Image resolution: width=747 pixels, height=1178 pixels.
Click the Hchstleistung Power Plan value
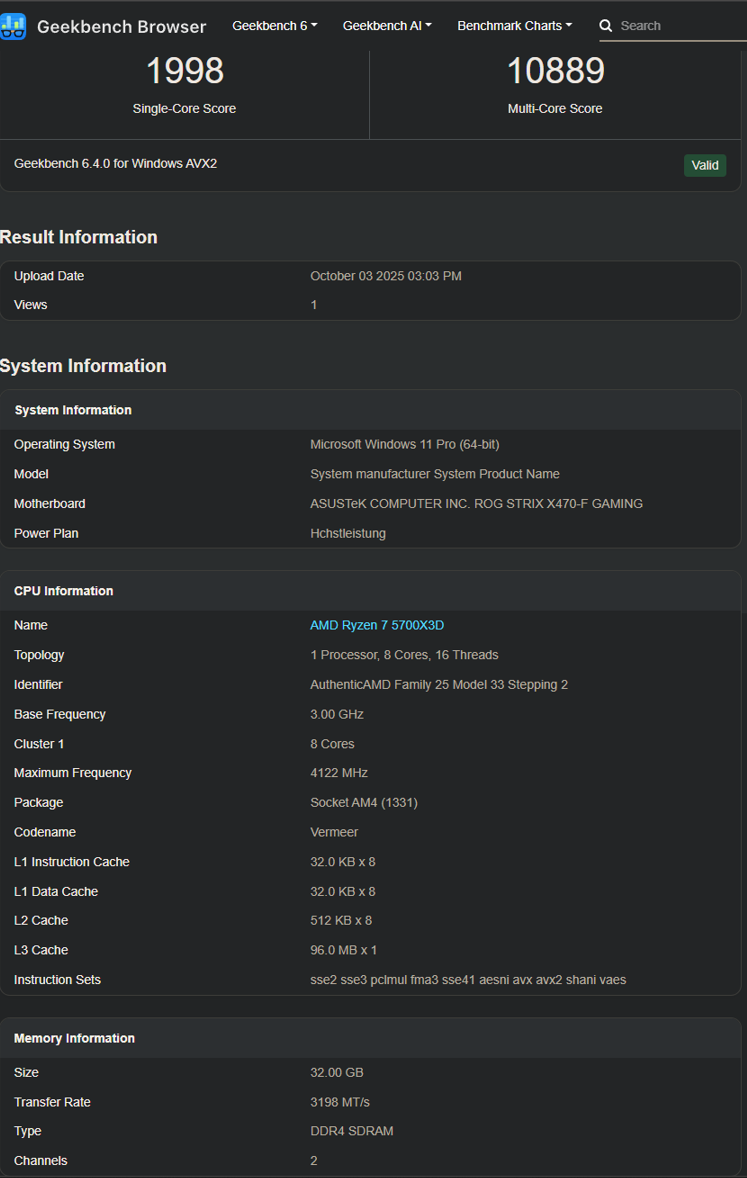coord(348,534)
